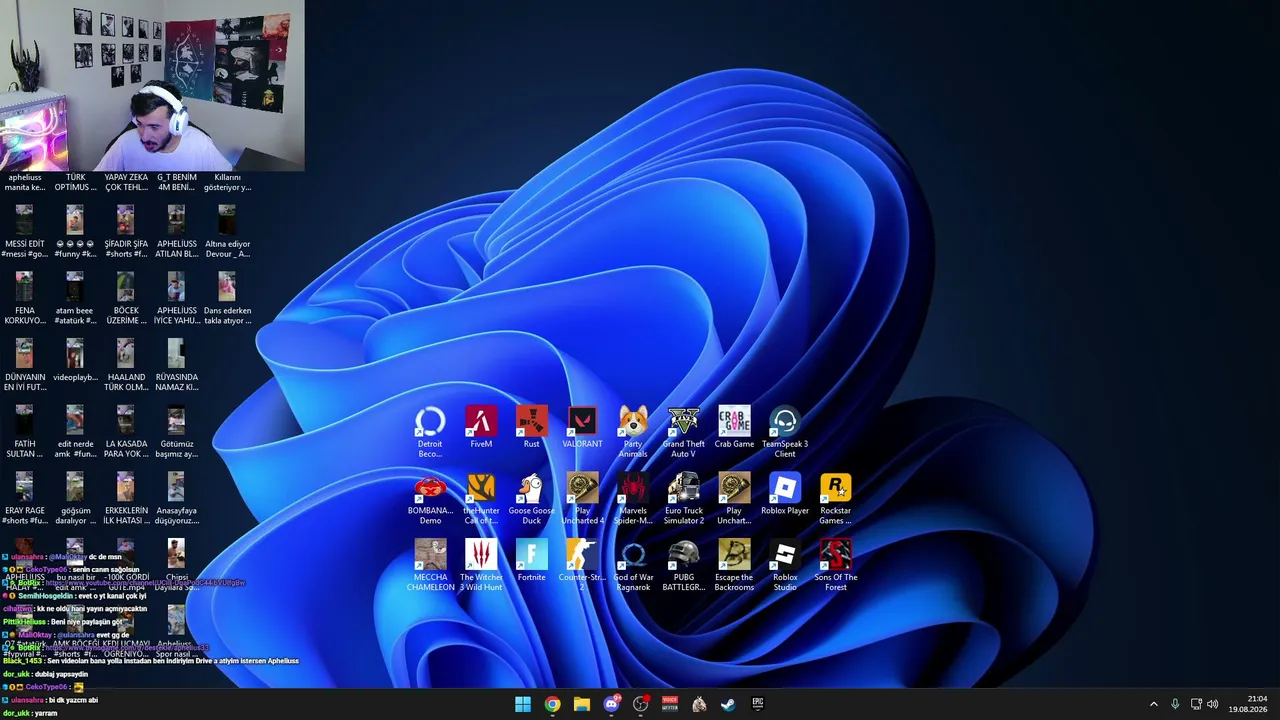The image size is (1280, 720).
Task: Open the network status tray icon
Action: point(1196,704)
